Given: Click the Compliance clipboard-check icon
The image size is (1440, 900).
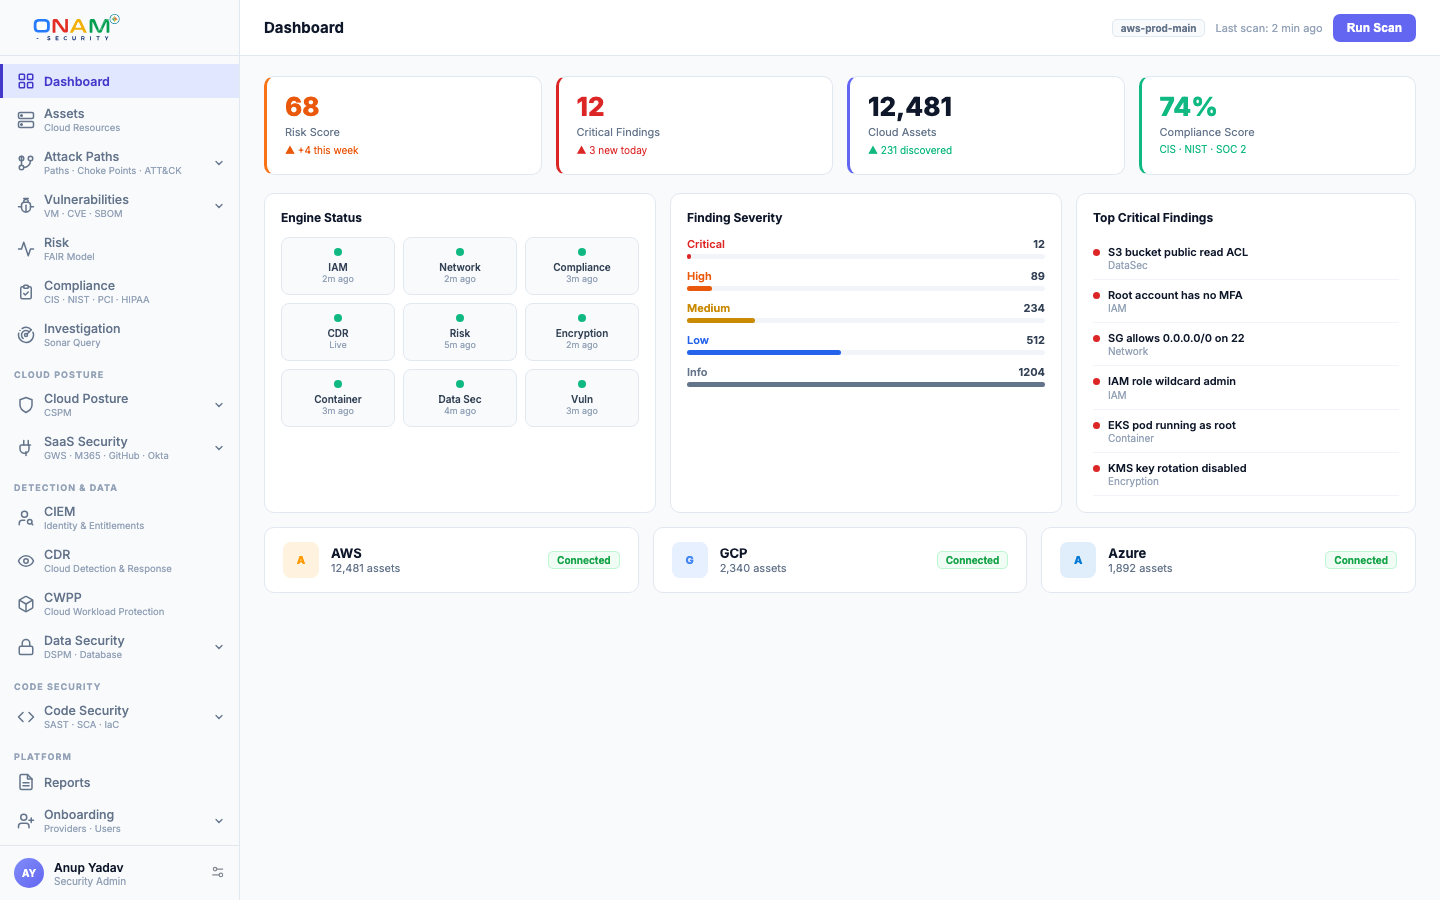Looking at the screenshot, I should click(x=26, y=292).
